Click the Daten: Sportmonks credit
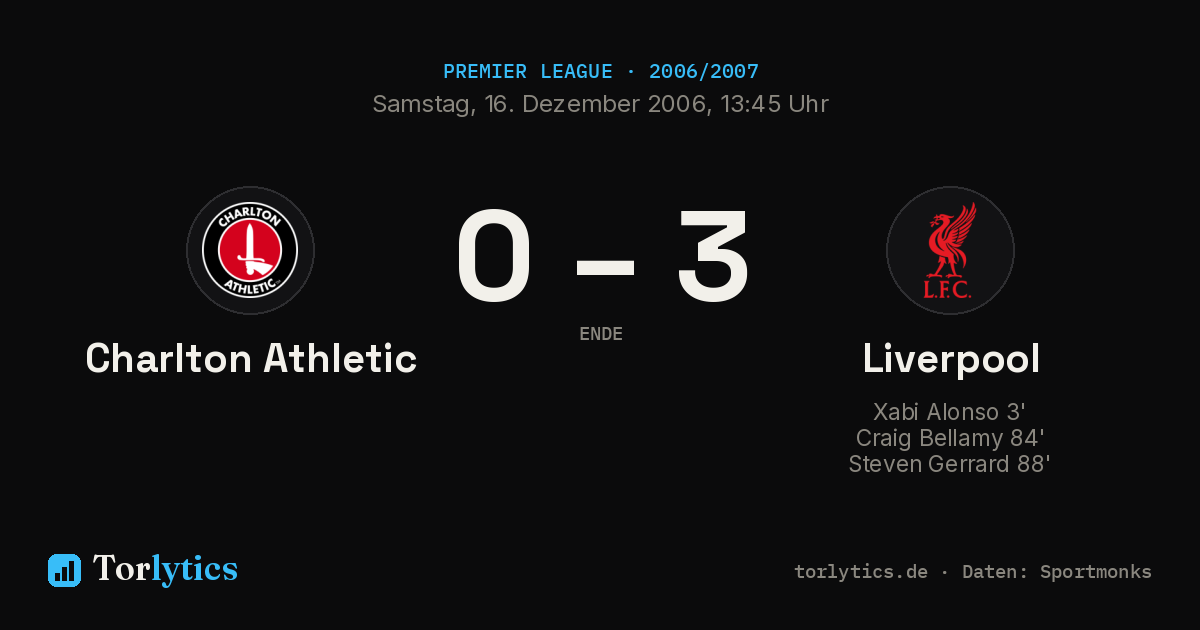Viewport: 1200px width, 630px height. (x=1057, y=572)
